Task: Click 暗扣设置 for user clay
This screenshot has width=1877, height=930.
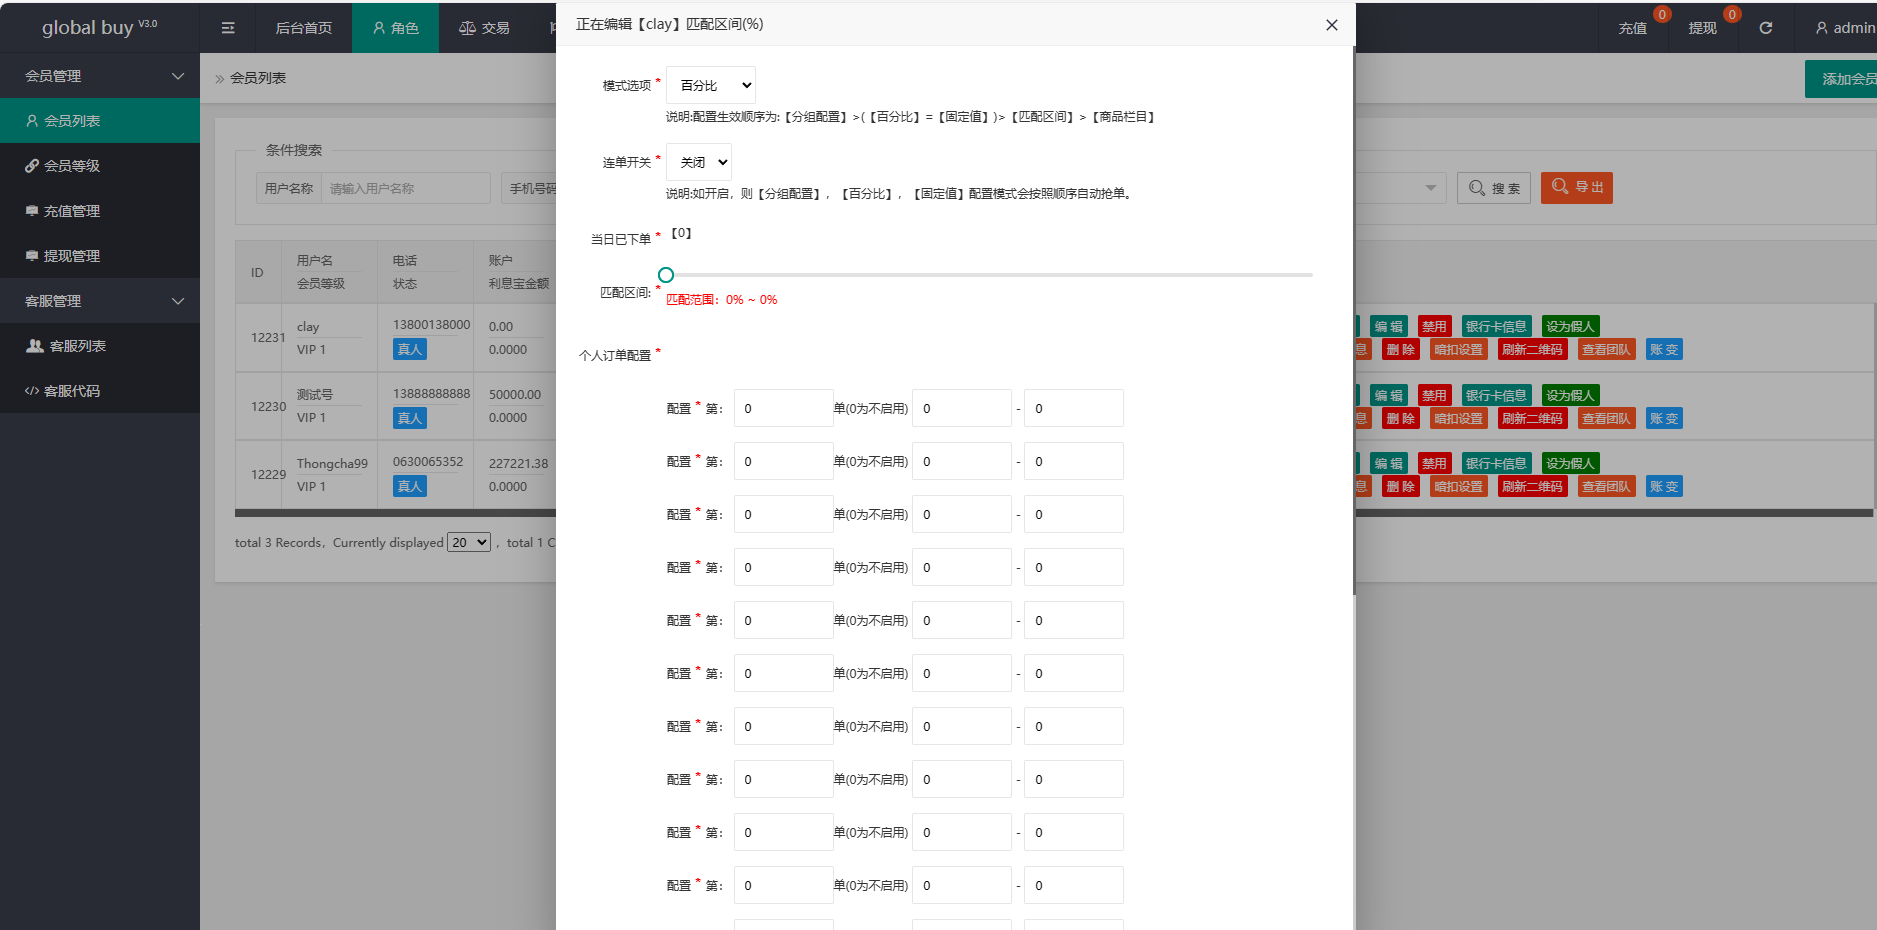Action: click(x=1459, y=349)
